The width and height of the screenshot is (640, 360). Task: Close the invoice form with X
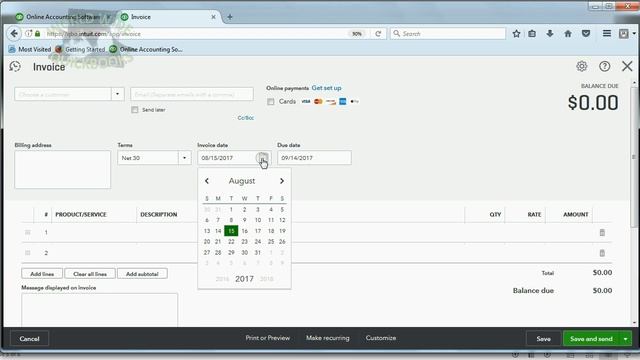point(627,66)
